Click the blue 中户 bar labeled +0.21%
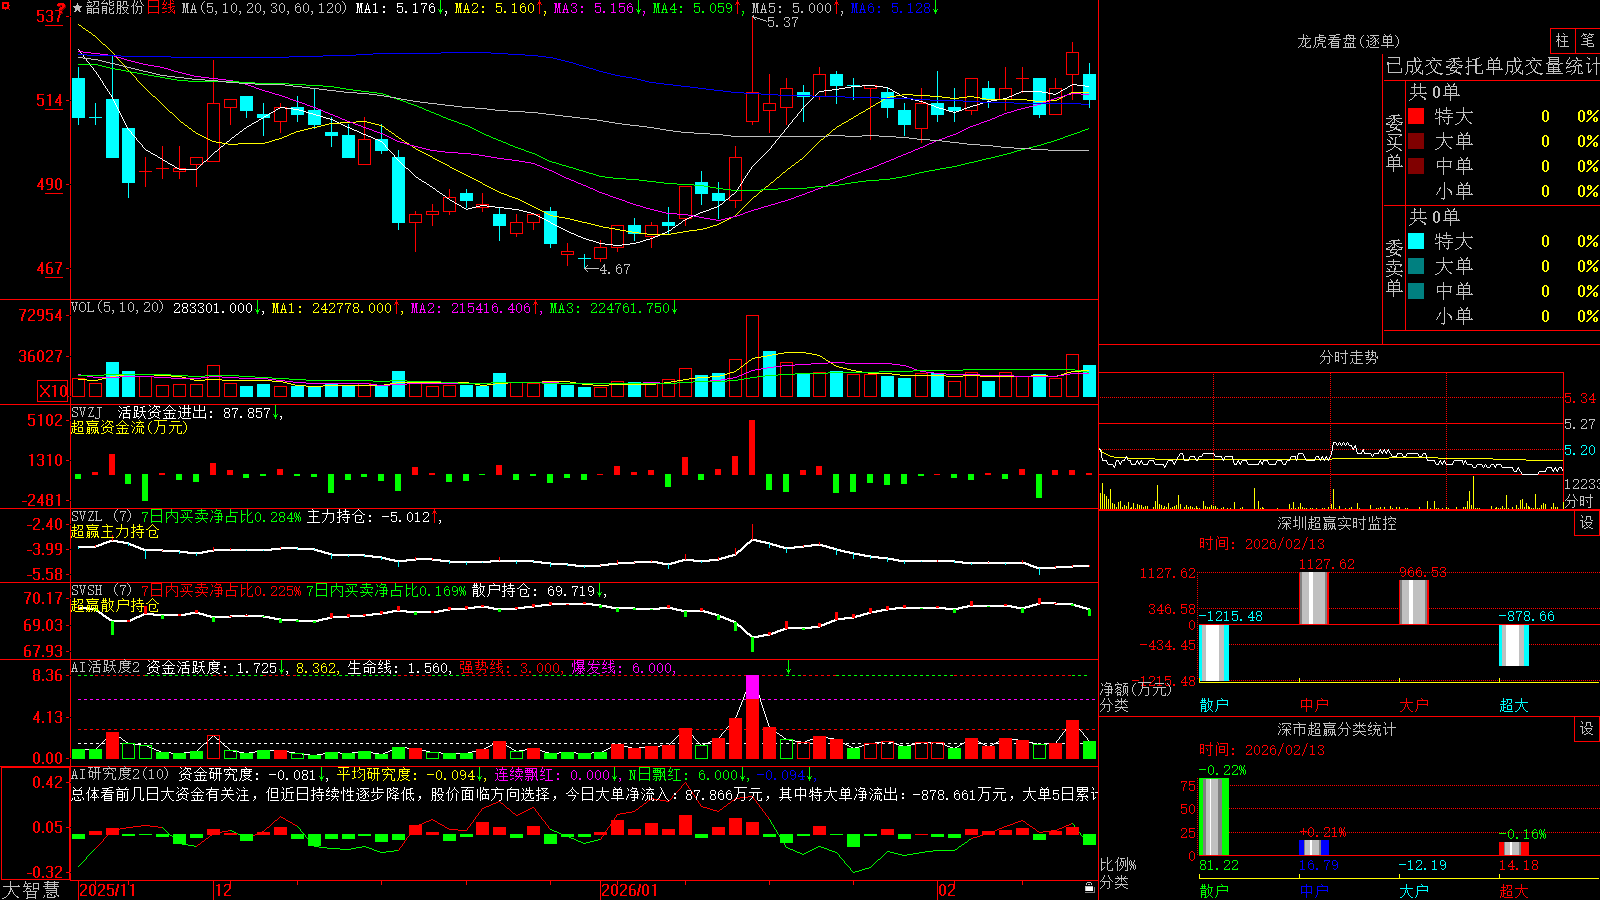 point(1314,848)
